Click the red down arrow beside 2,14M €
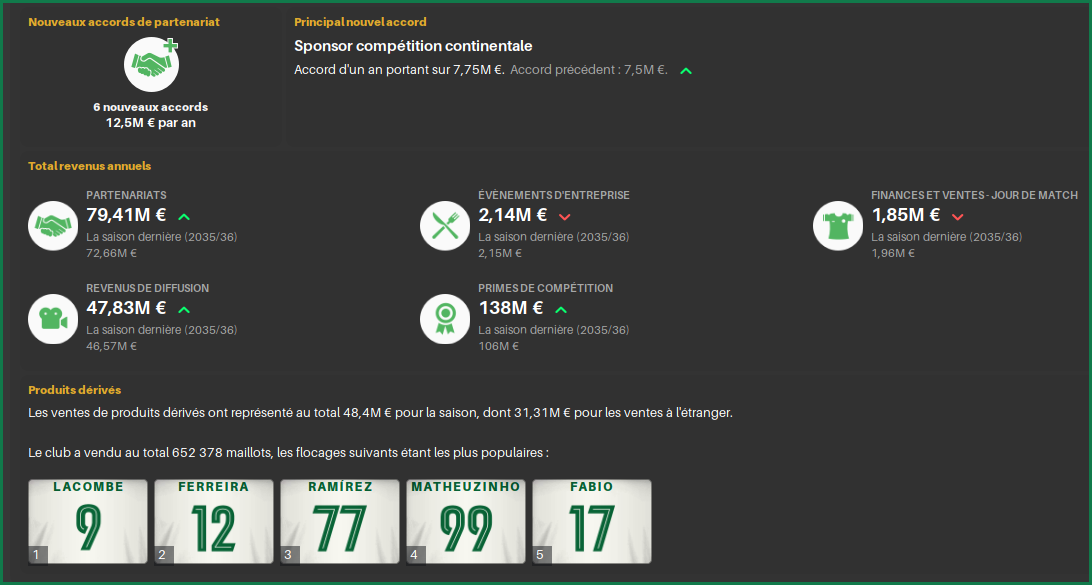This screenshot has width=1092, height=585. (x=565, y=217)
